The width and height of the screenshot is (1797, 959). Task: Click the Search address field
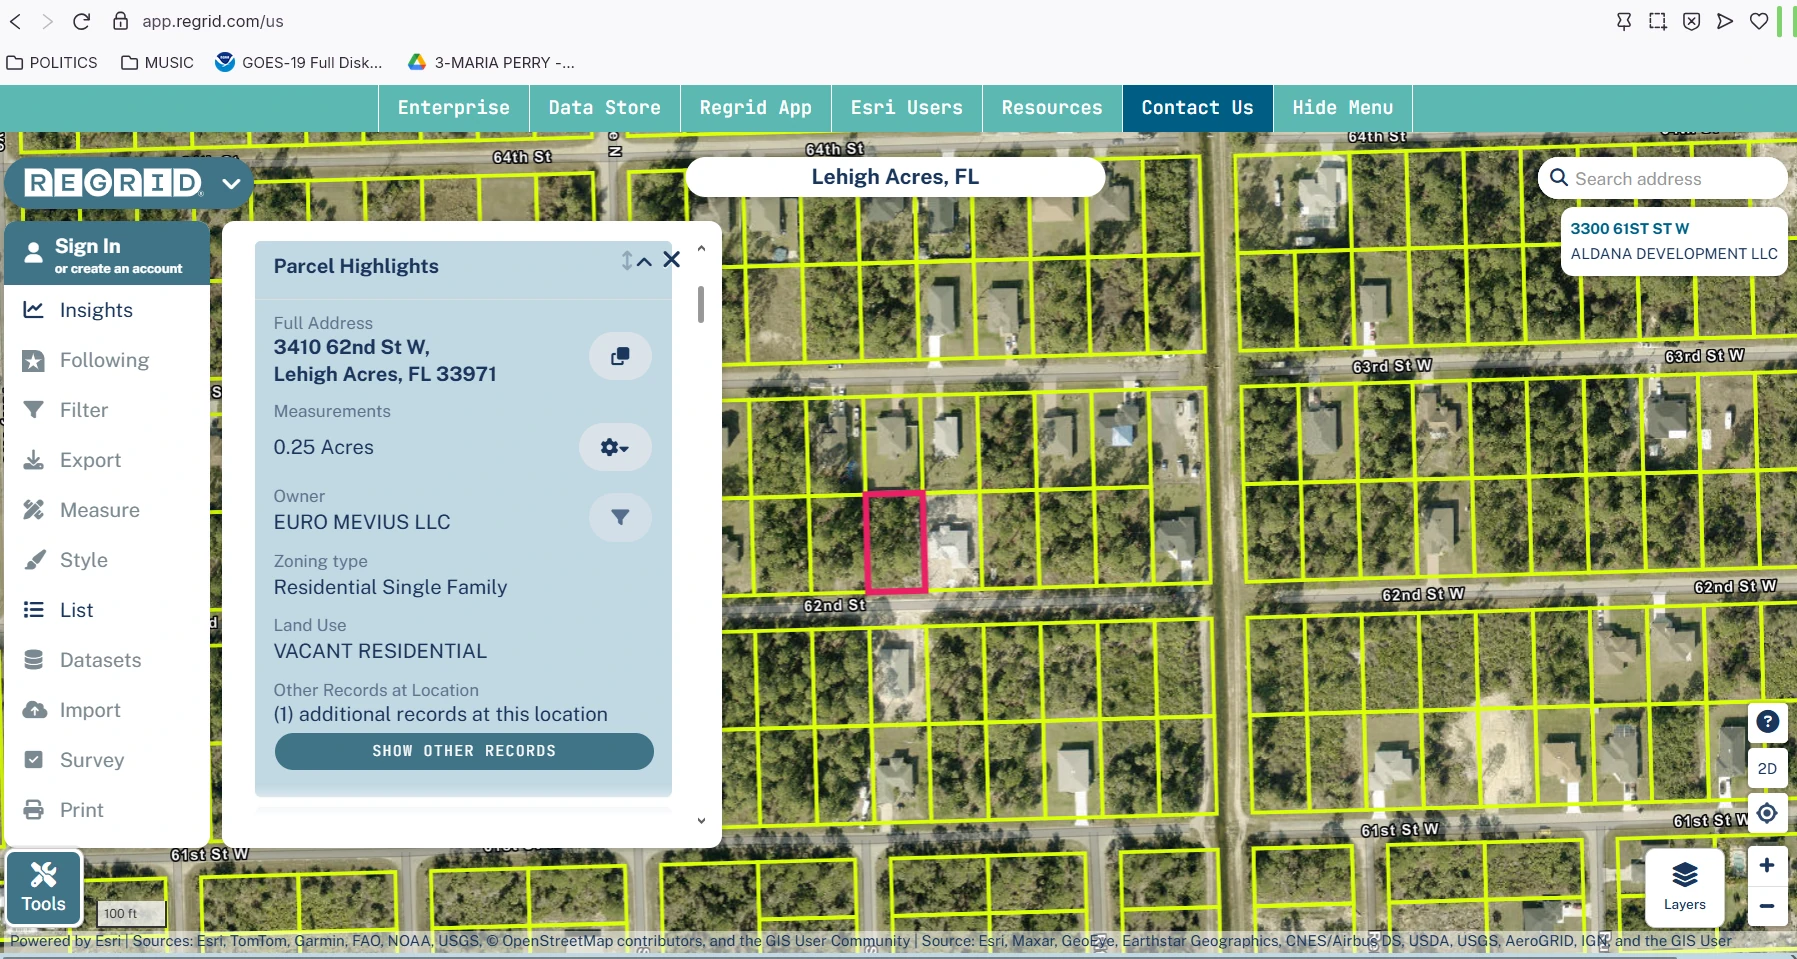(x=1670, y=178)
